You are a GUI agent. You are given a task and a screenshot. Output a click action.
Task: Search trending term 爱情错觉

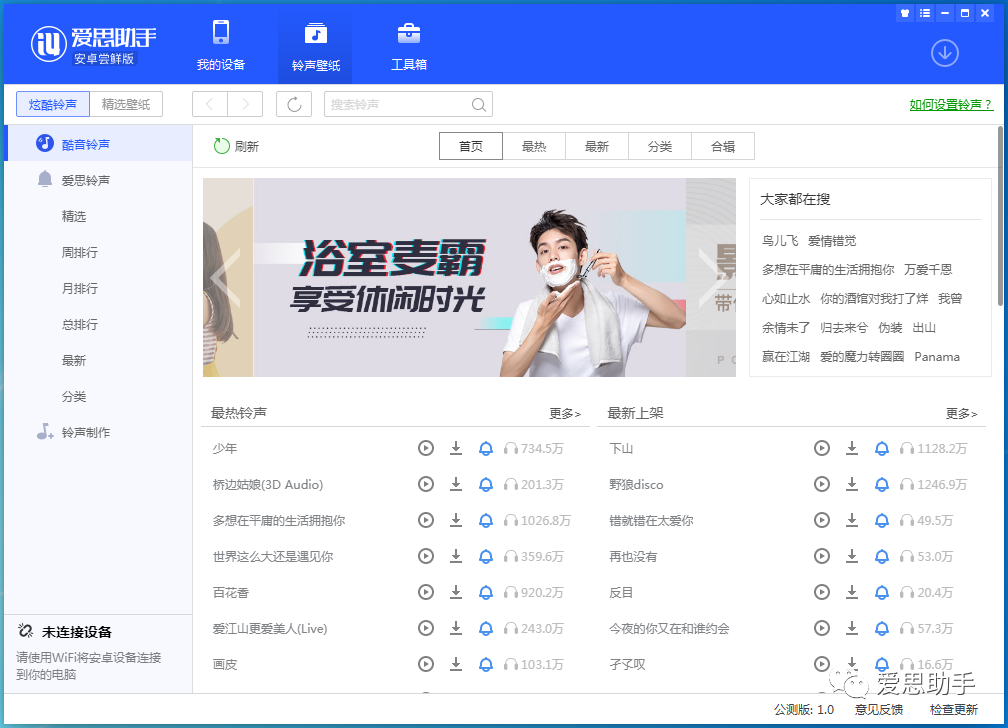[832, 241]
